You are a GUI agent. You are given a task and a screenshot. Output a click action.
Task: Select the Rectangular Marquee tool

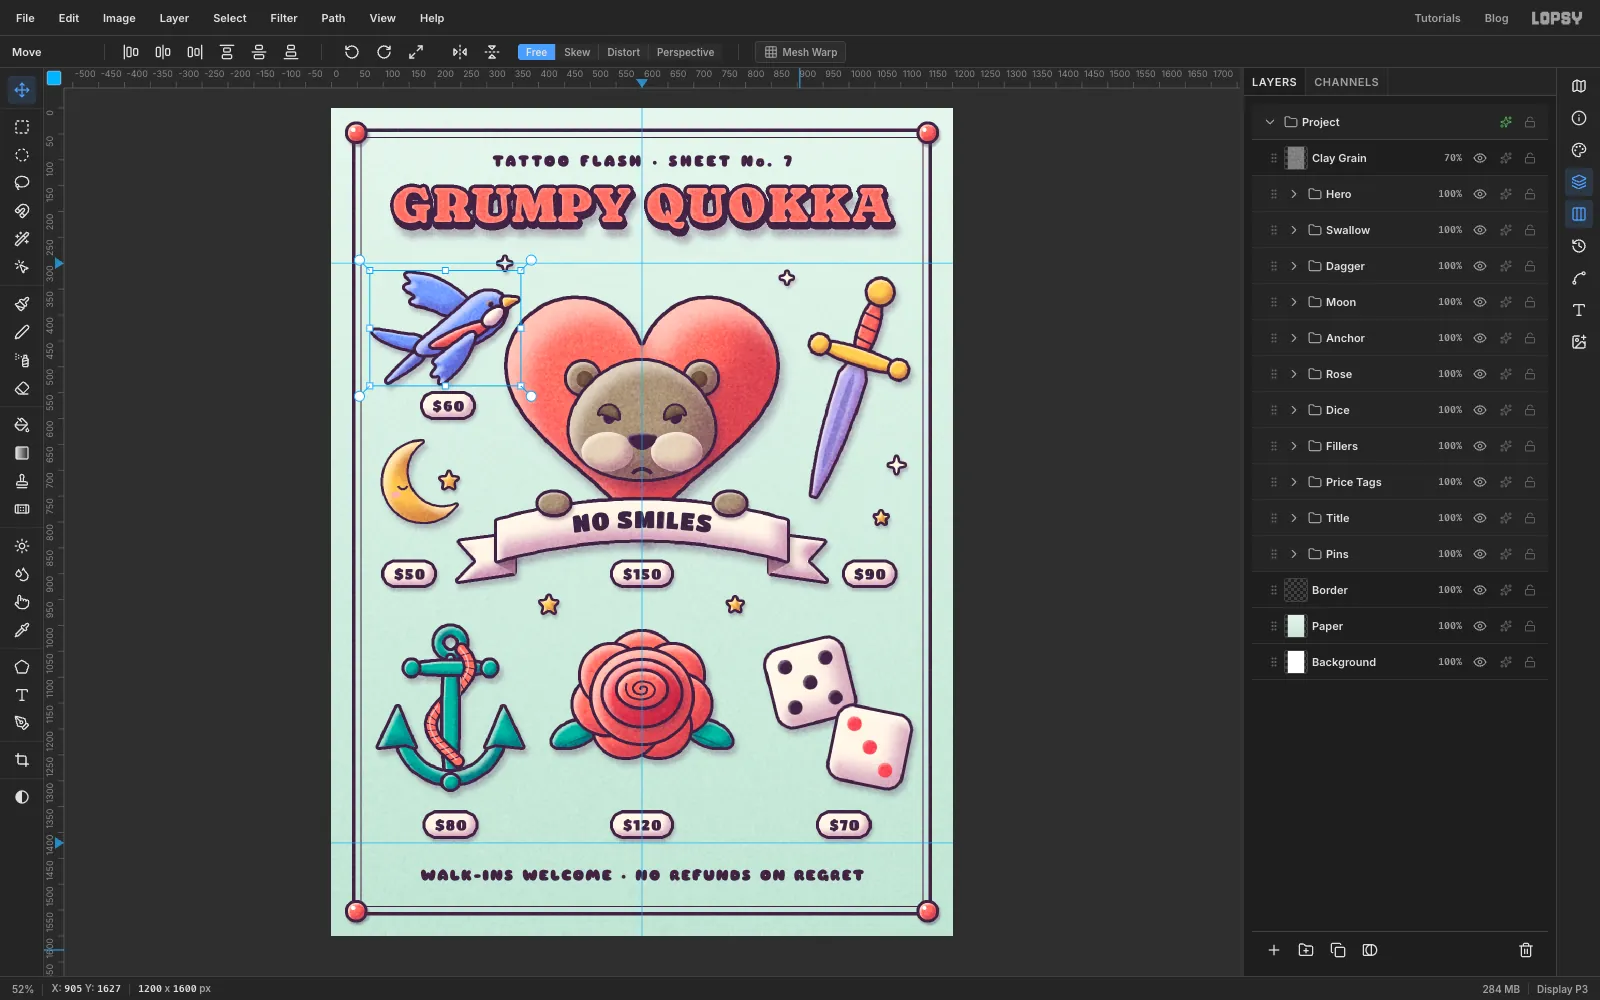[x=22, y=127]
